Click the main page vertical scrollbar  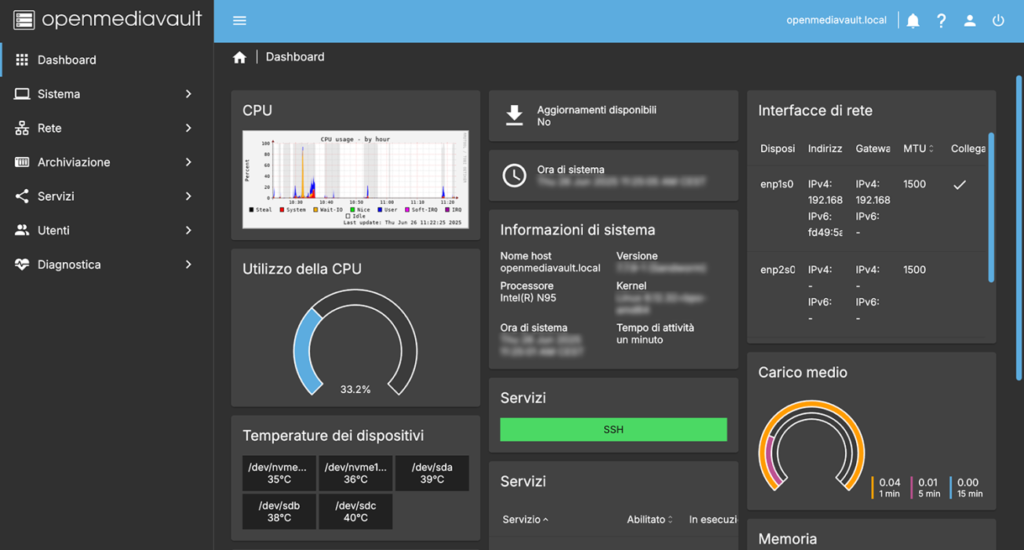coord(1019,229)
